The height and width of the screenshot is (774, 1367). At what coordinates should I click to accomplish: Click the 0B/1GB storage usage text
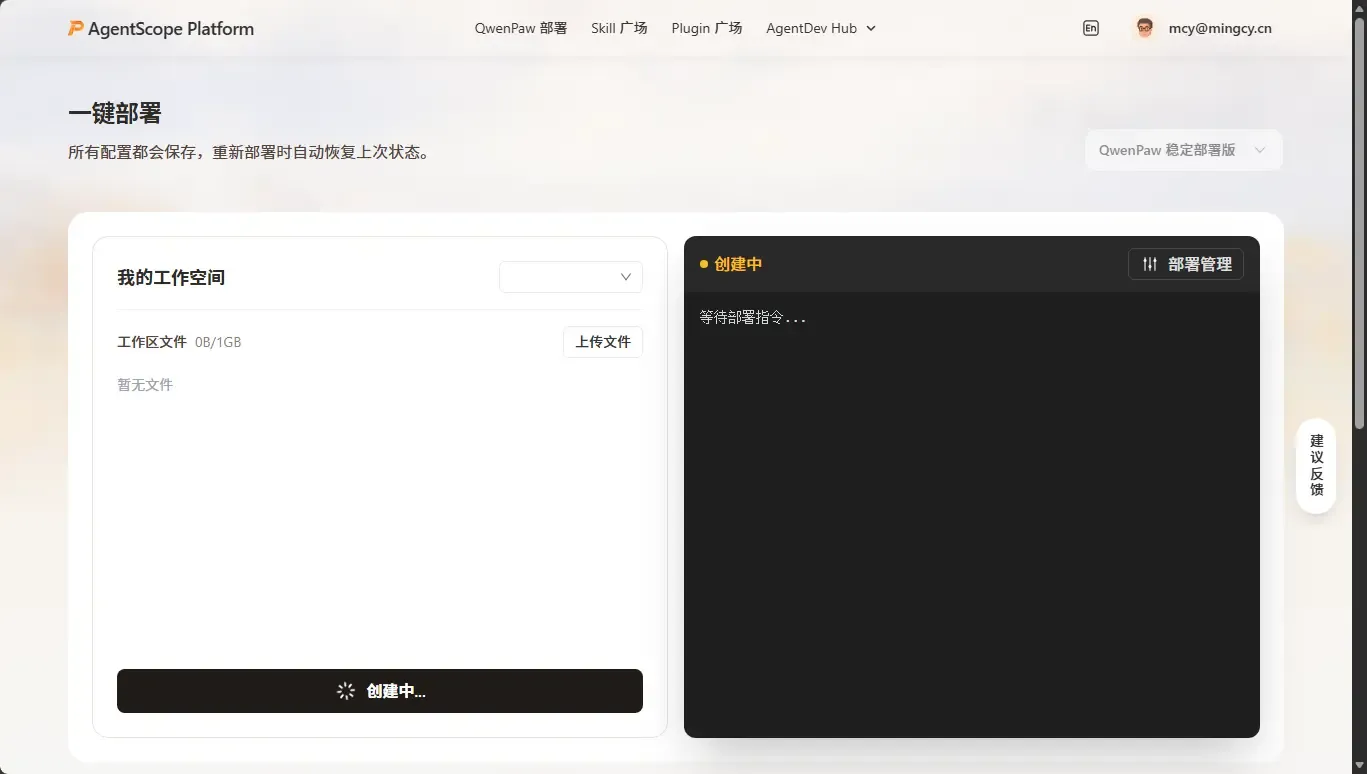click(218, 342)
